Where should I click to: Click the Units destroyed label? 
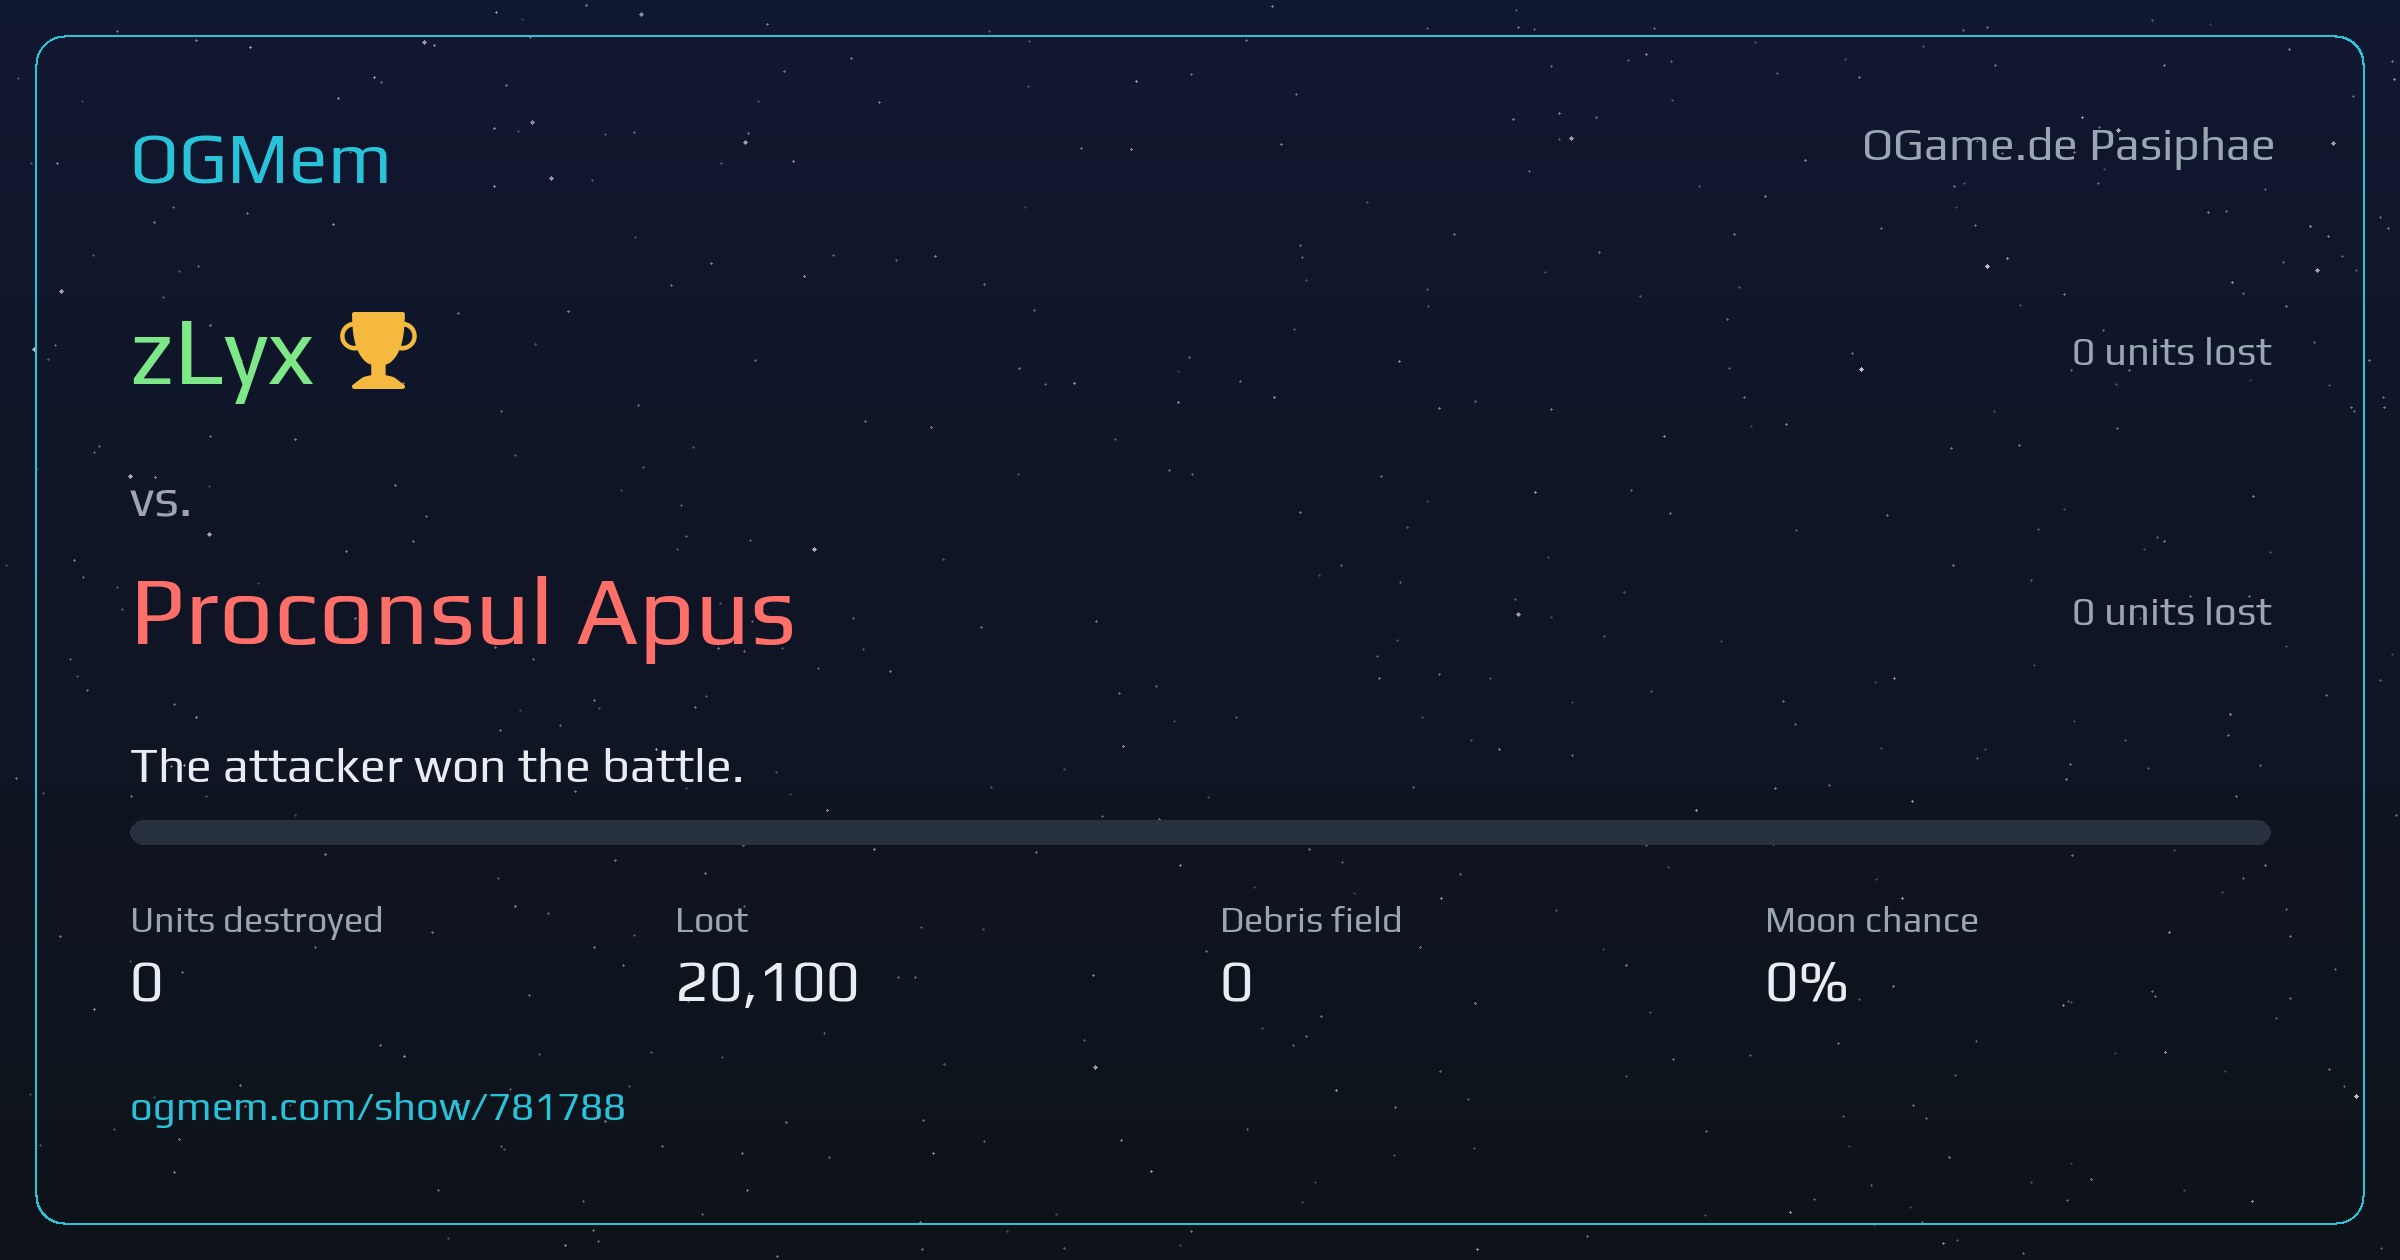click(257, 920)
